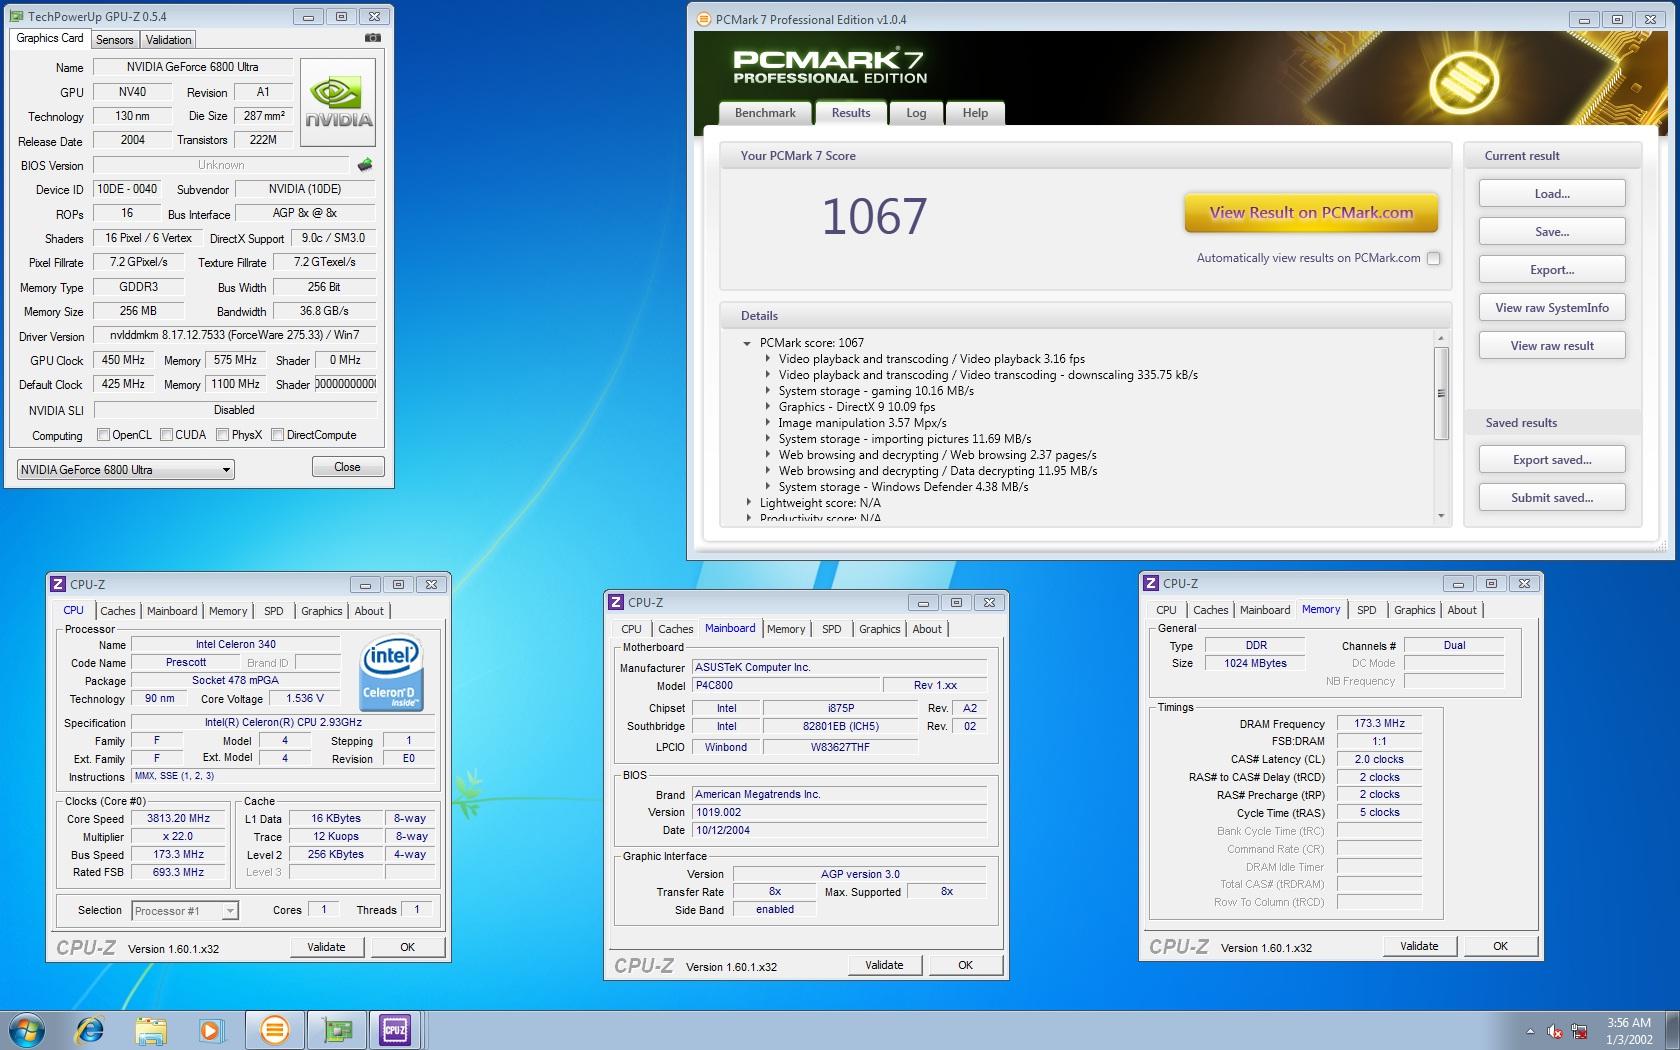This screenshot has width=1680, height=1050.
Task: Expand Web browsing 2.37 pages/s detail
Action: click(x=767, y=455)
